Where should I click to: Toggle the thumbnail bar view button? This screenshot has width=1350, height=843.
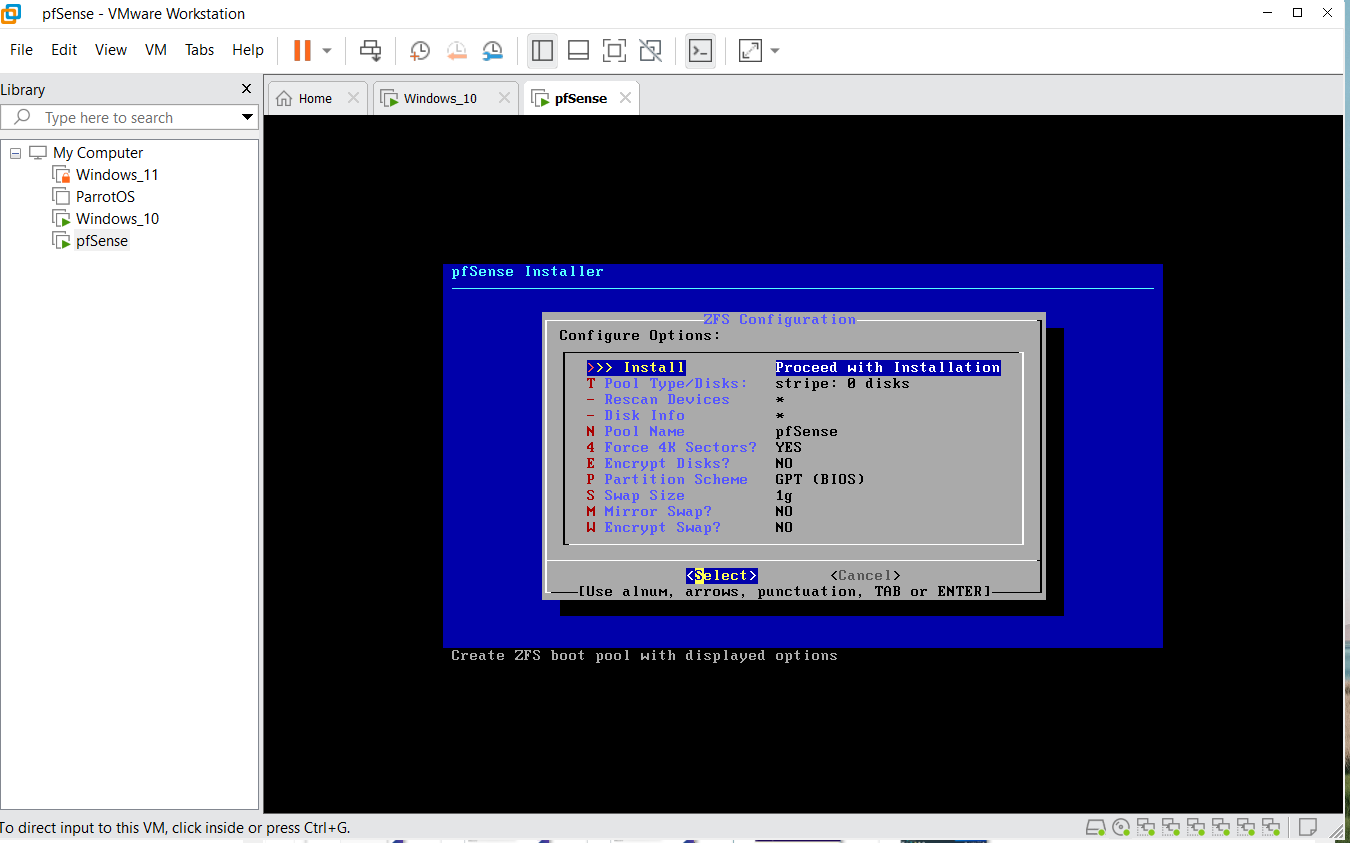(x=578, y=50)
